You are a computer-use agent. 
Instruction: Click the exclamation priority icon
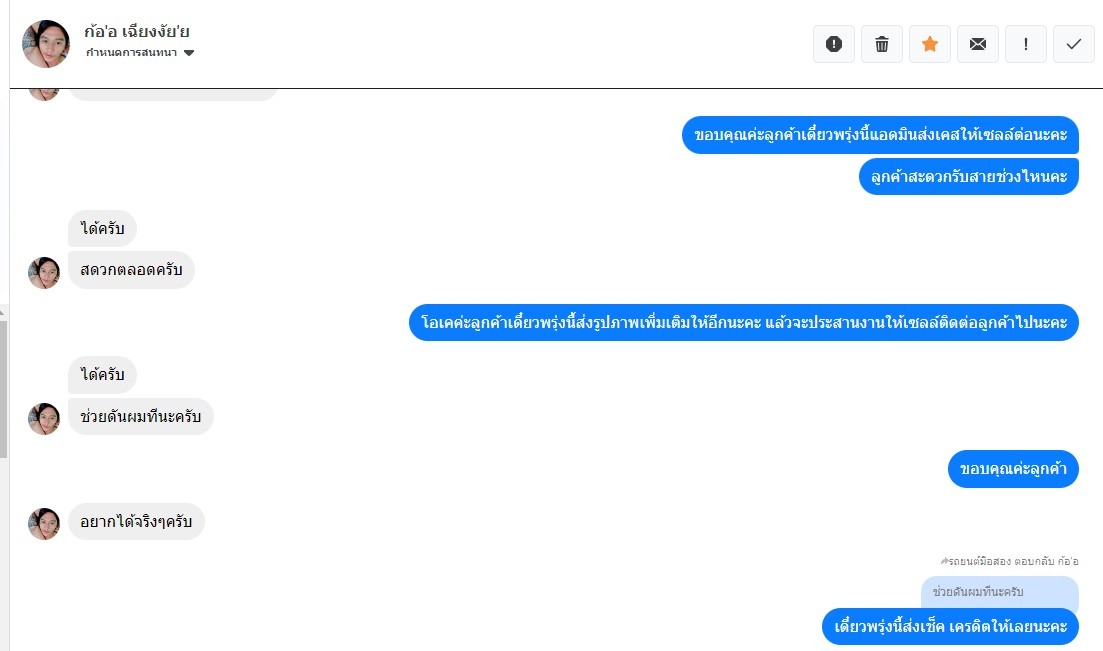click(1026, 44)
